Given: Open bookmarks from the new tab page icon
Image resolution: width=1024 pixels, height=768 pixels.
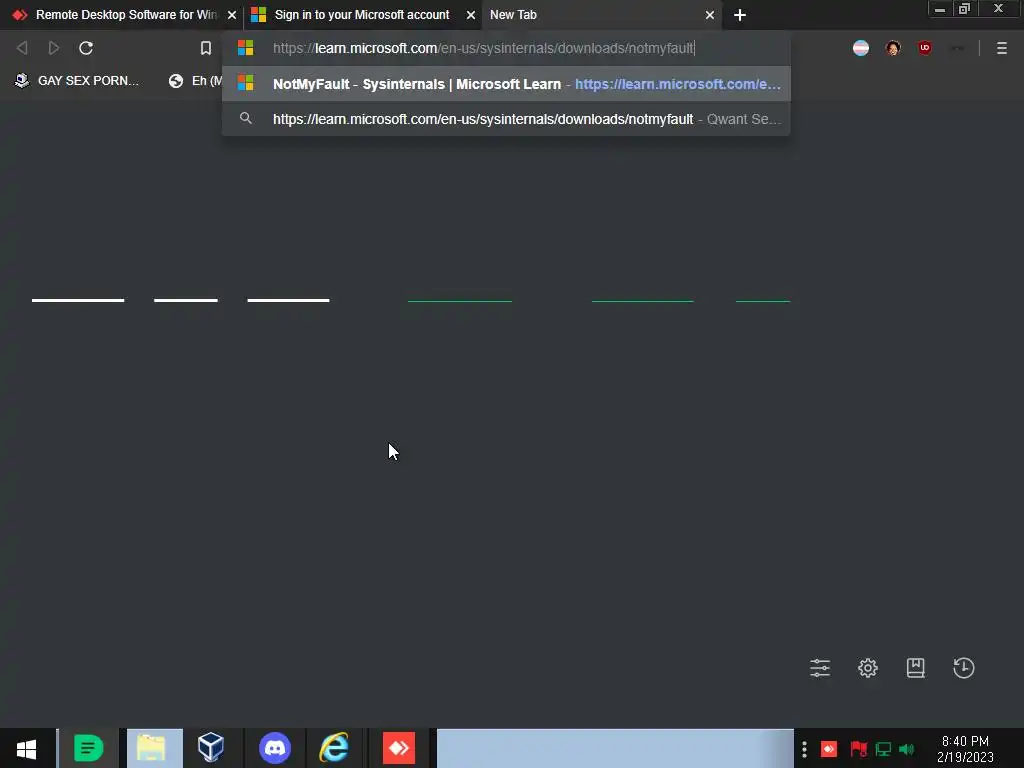Looking at the screenshot, I should pos(915,667).
